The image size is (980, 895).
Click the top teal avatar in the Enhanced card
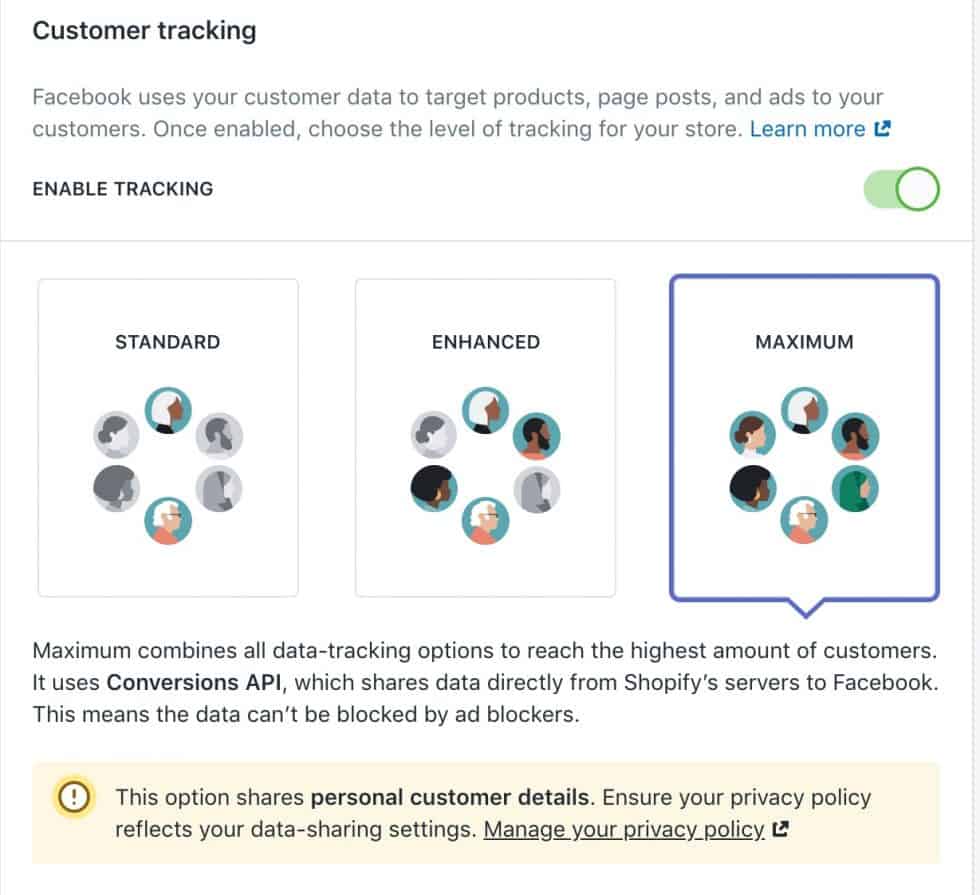click(x=487, y=409)
